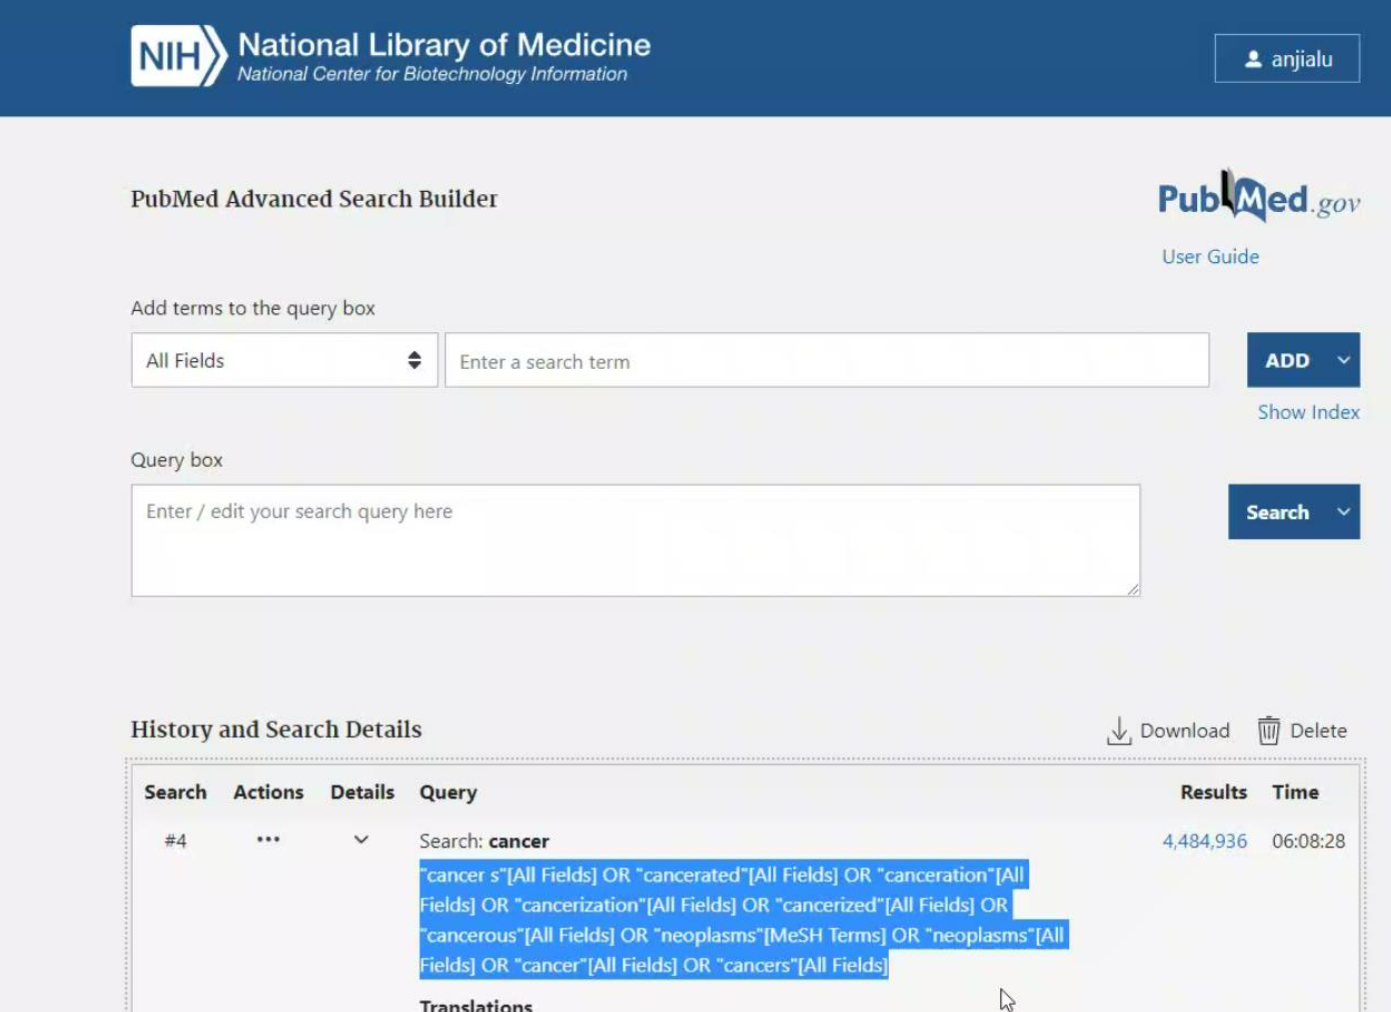Click inside the Query box textarea

point(635,541)
